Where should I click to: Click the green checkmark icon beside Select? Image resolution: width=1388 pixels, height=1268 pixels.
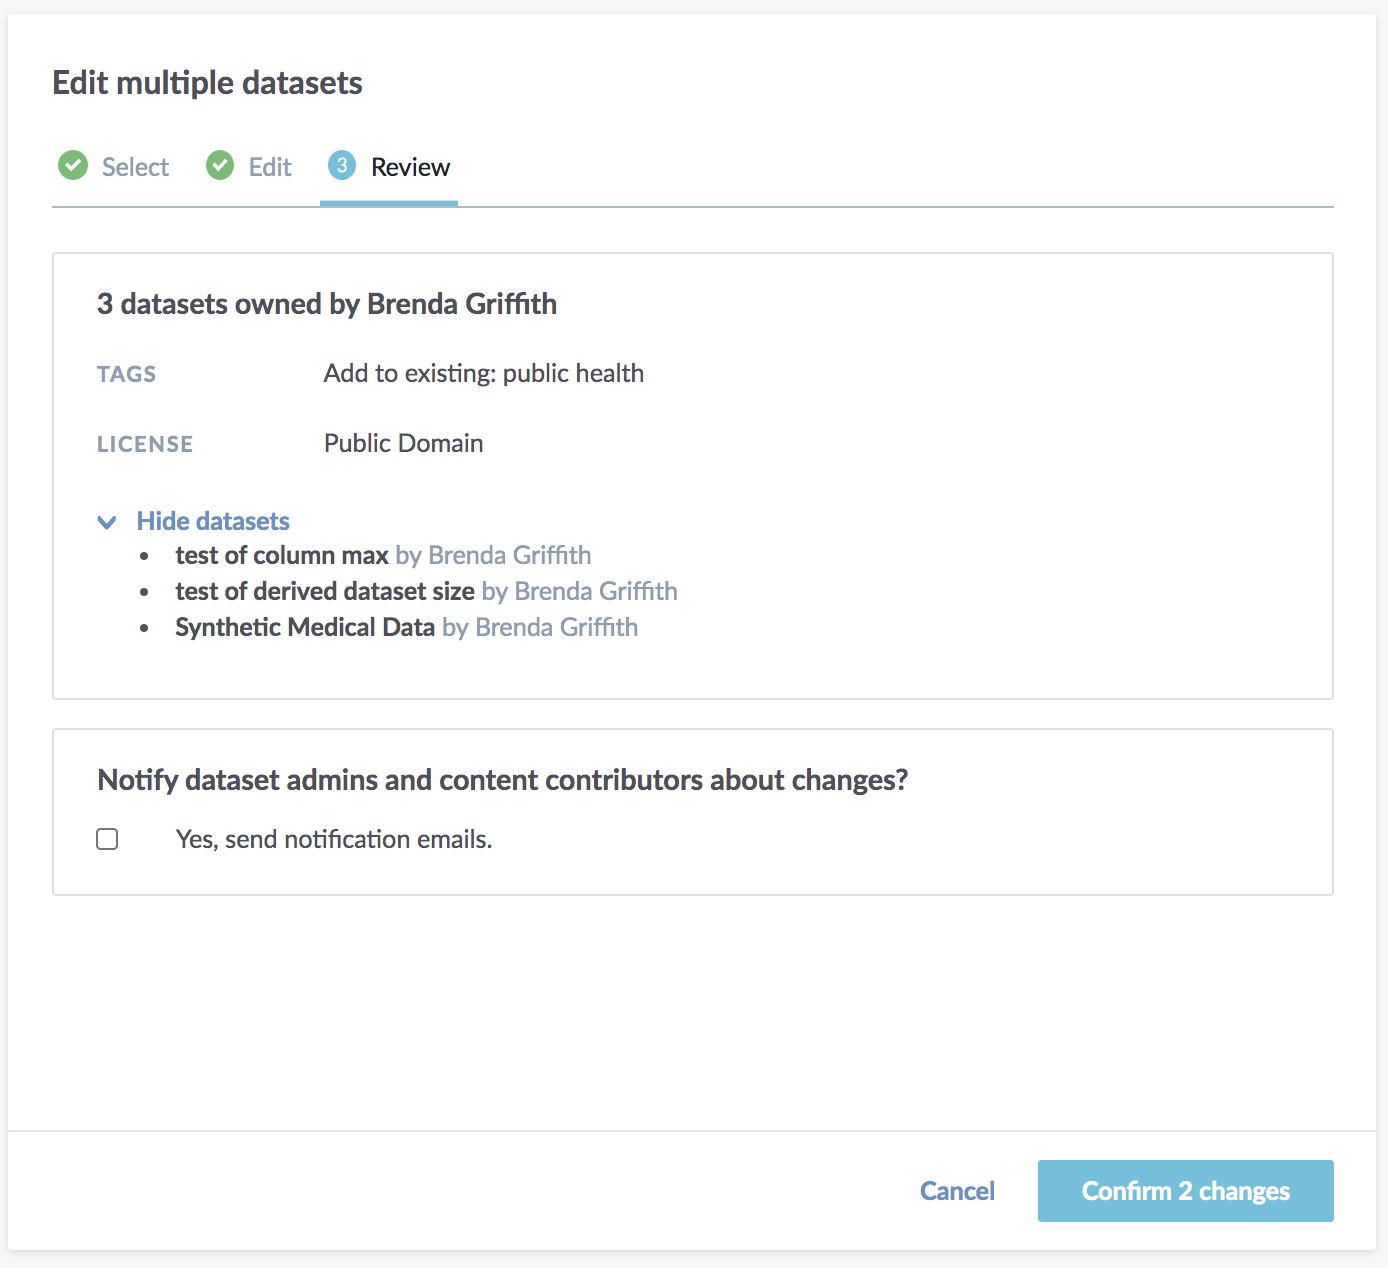pyautogui.click(x=73, y=165)
